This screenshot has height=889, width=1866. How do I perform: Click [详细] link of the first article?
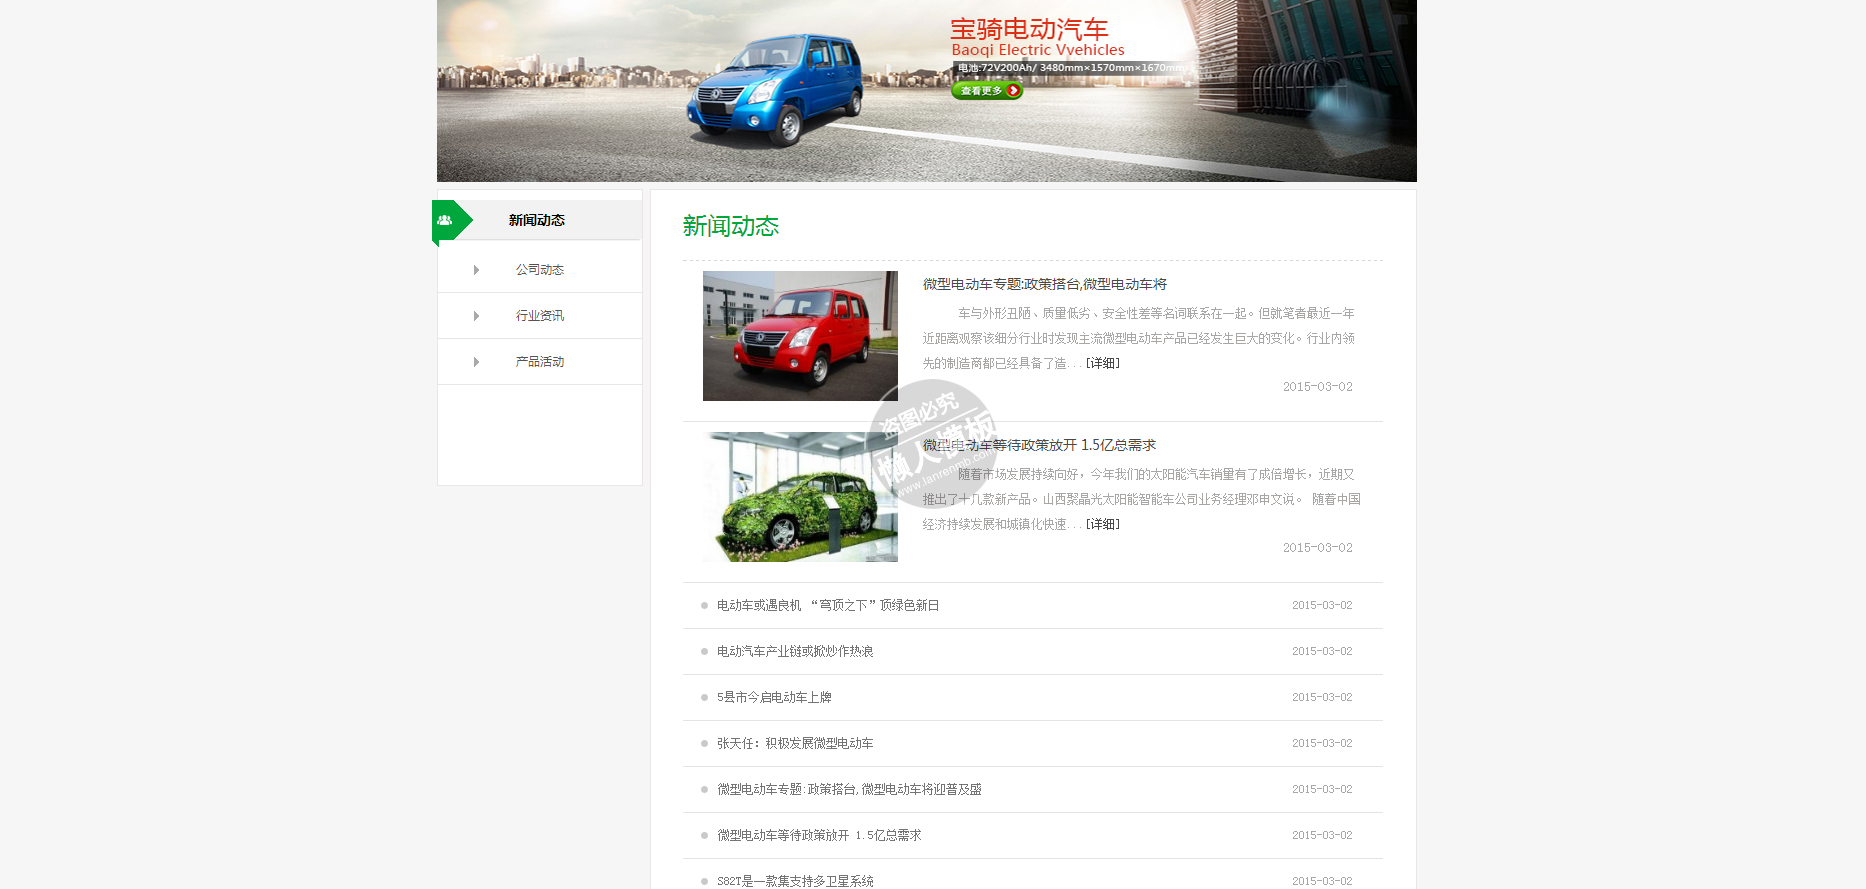[x=1103, y=363]
